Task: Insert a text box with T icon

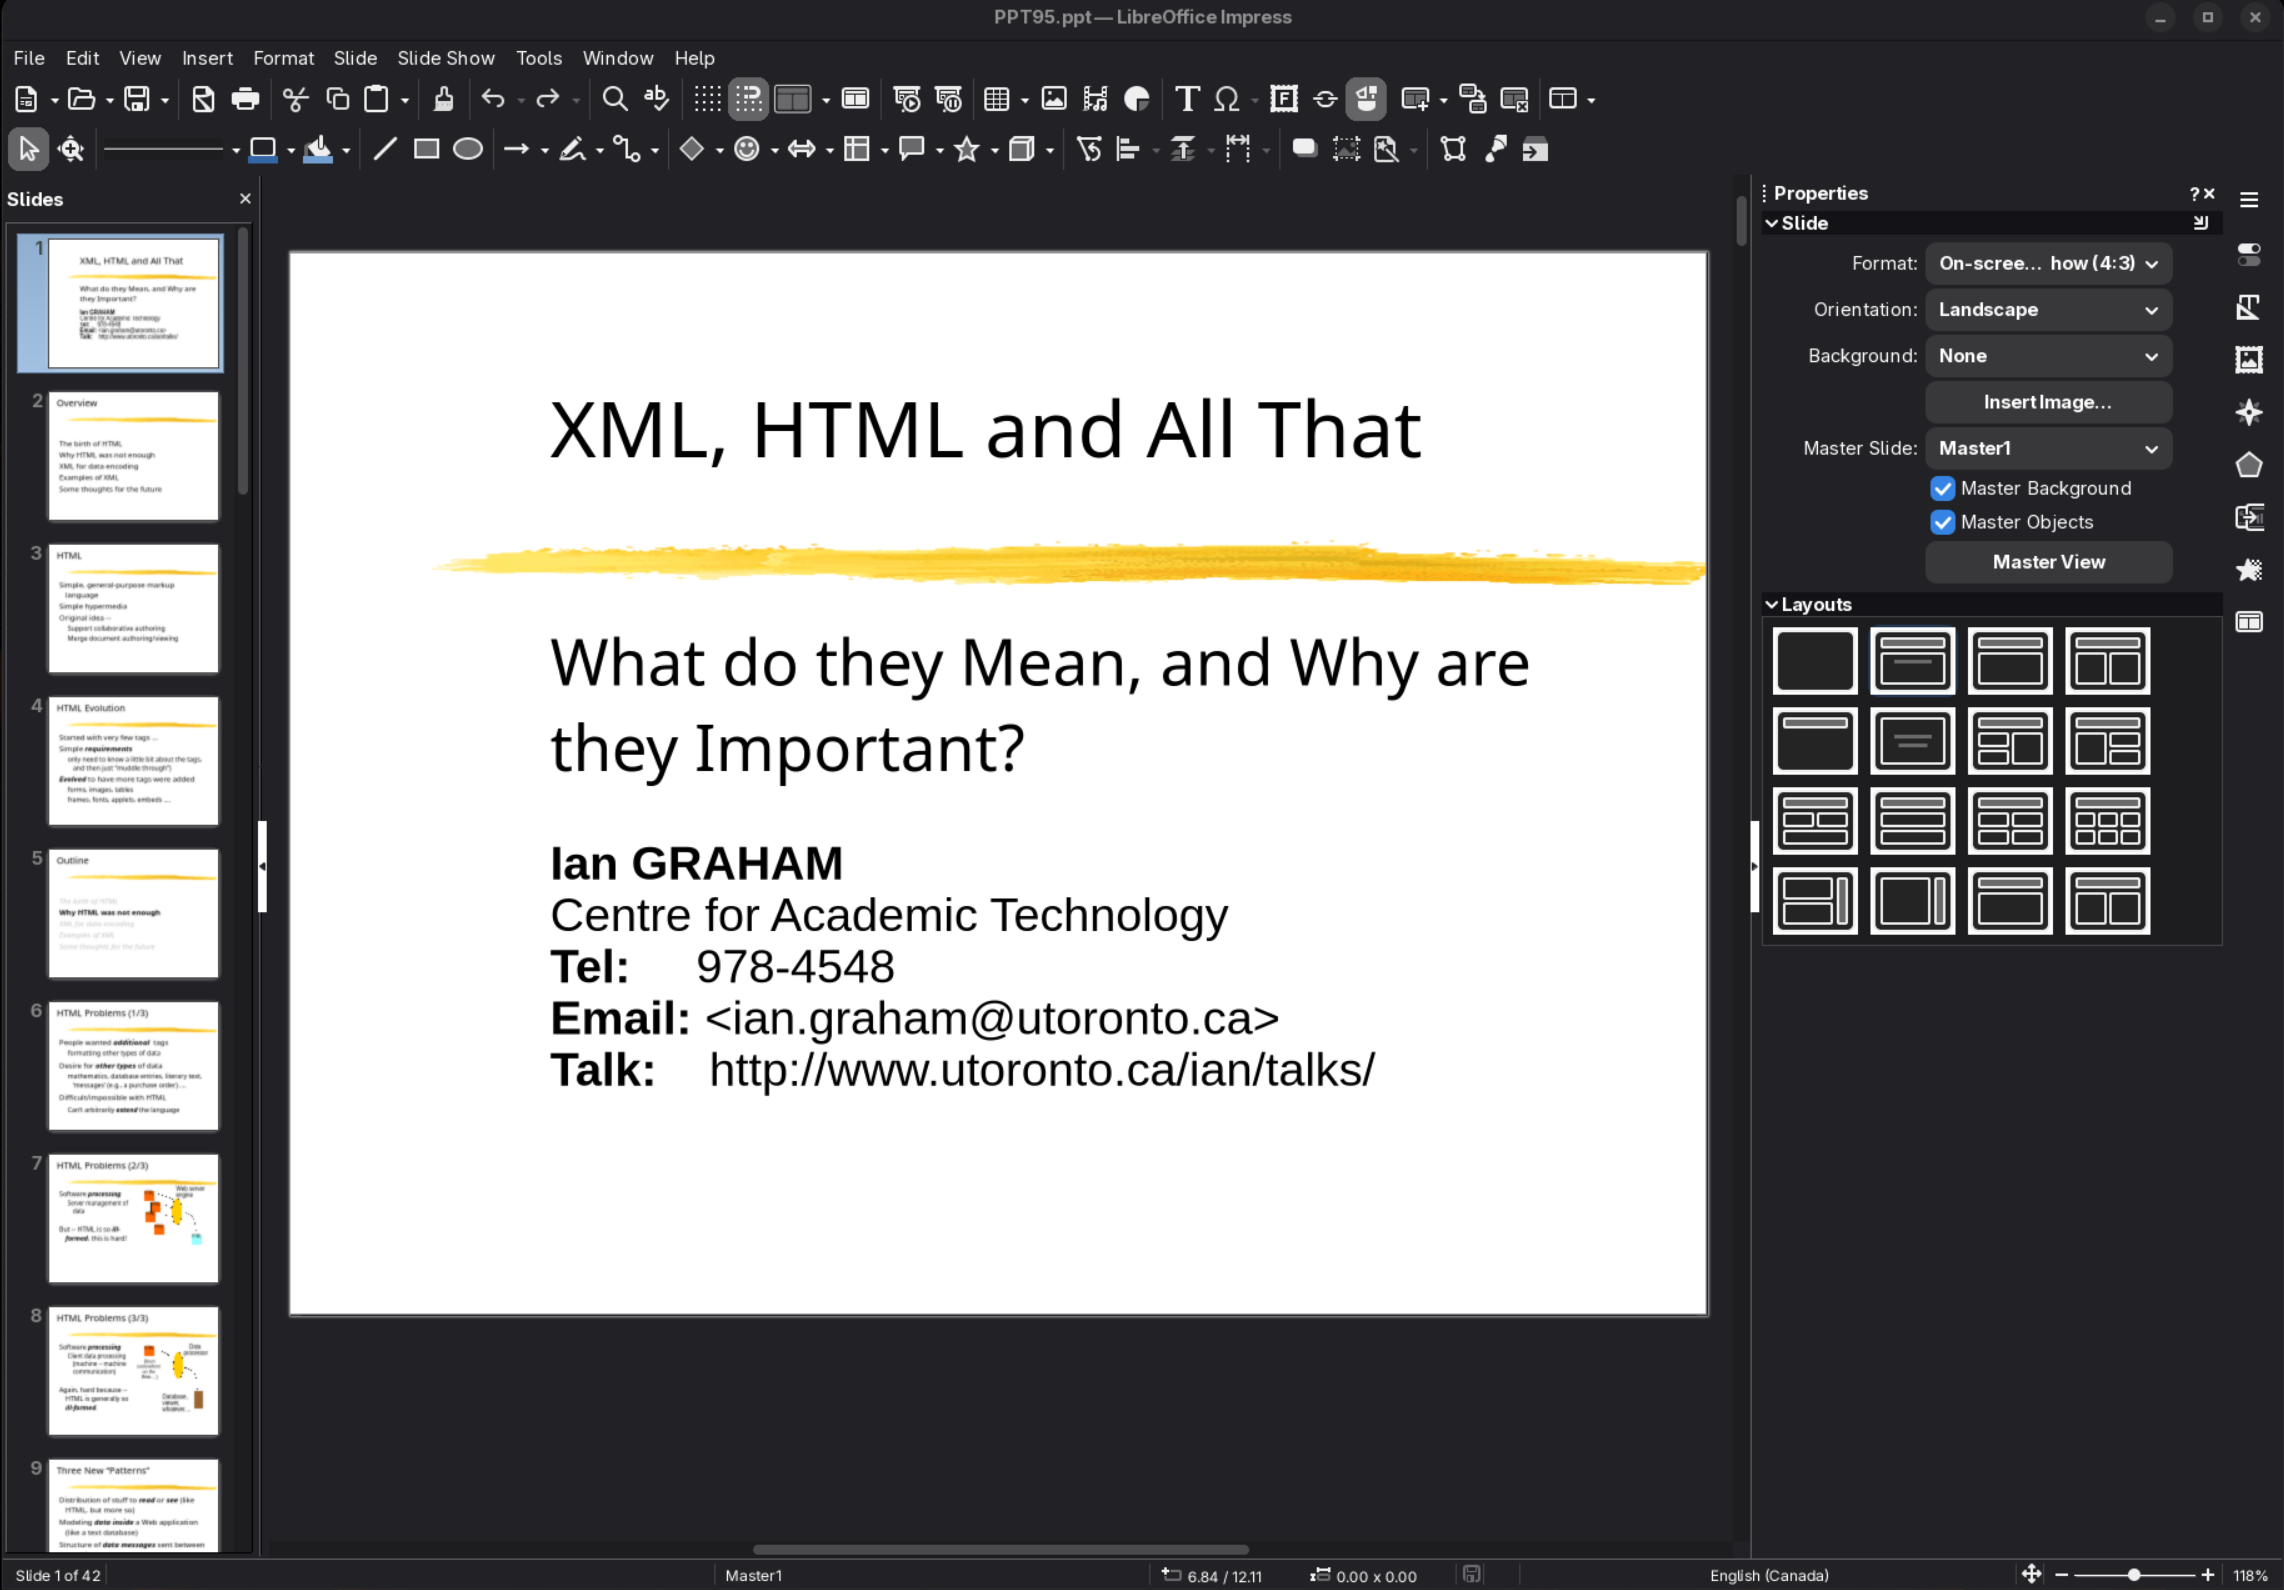Action: [x=1187, y=99]
